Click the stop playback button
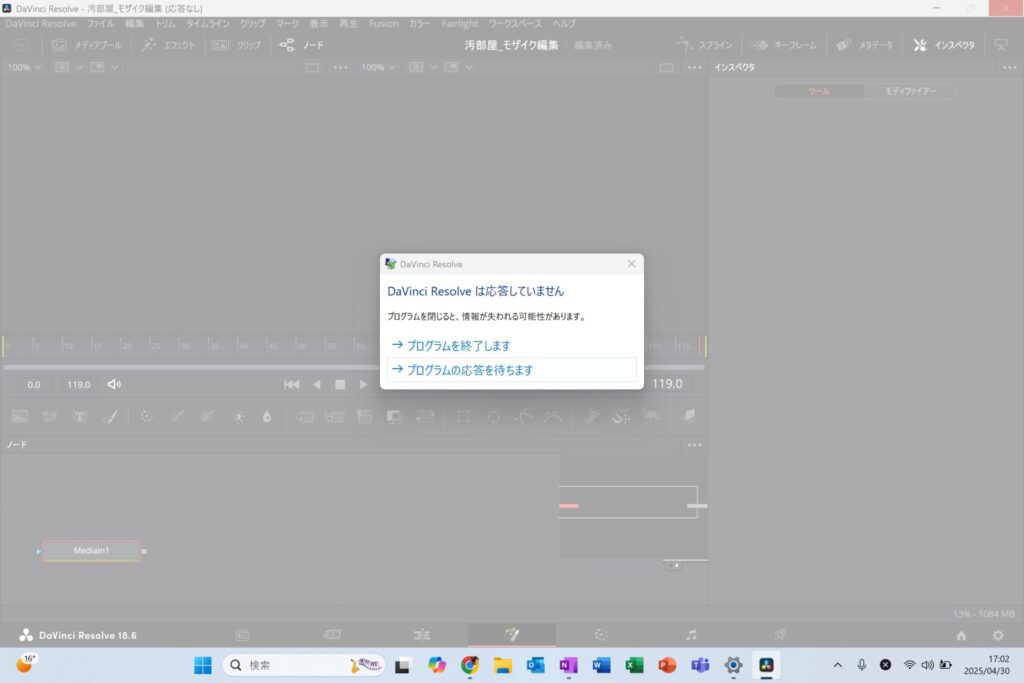 pos(340,385)
